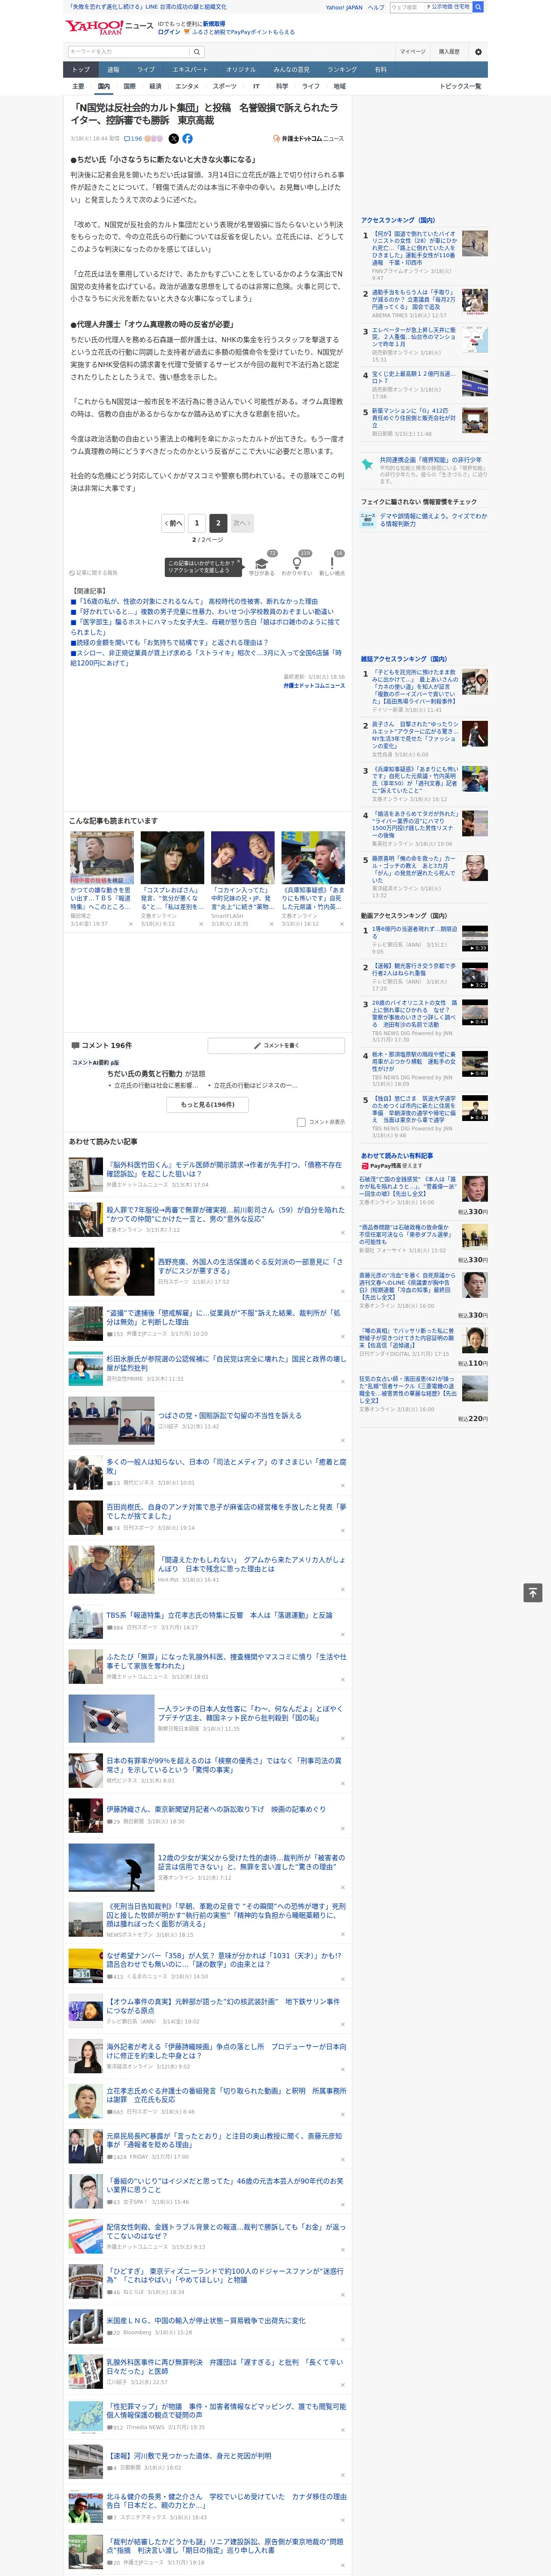The image size is (551, 2576).
Task: Click the Yahoo! JAPAN logo
Action: (x=95, y=27)
